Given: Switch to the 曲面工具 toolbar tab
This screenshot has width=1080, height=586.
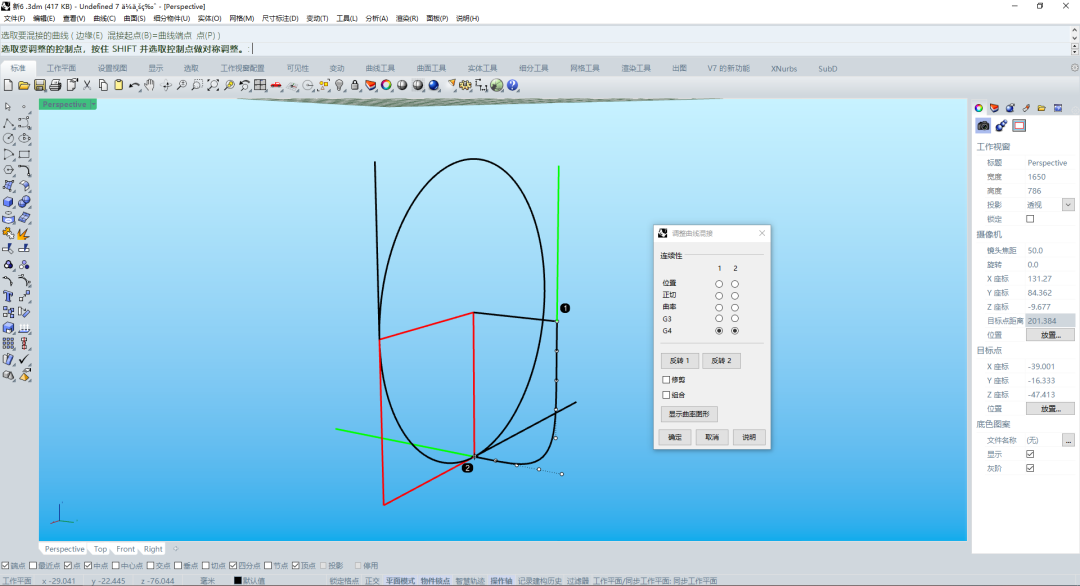Looking at the screenshot, I should coord(431,68).
